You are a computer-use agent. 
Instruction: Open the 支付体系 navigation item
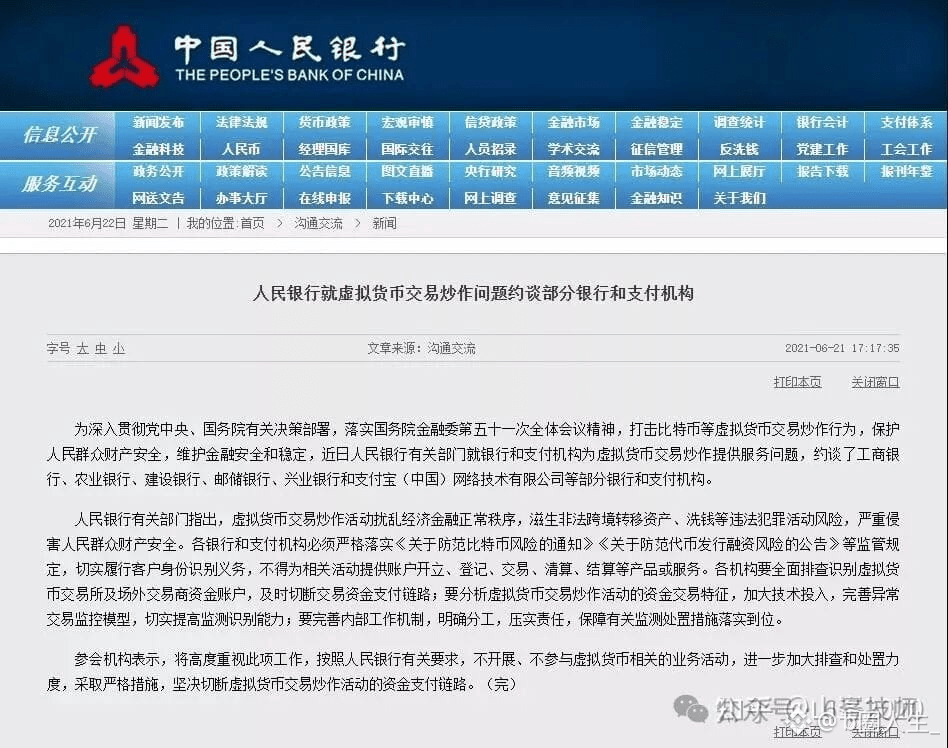pyautogui.click(x=906, y=123)
